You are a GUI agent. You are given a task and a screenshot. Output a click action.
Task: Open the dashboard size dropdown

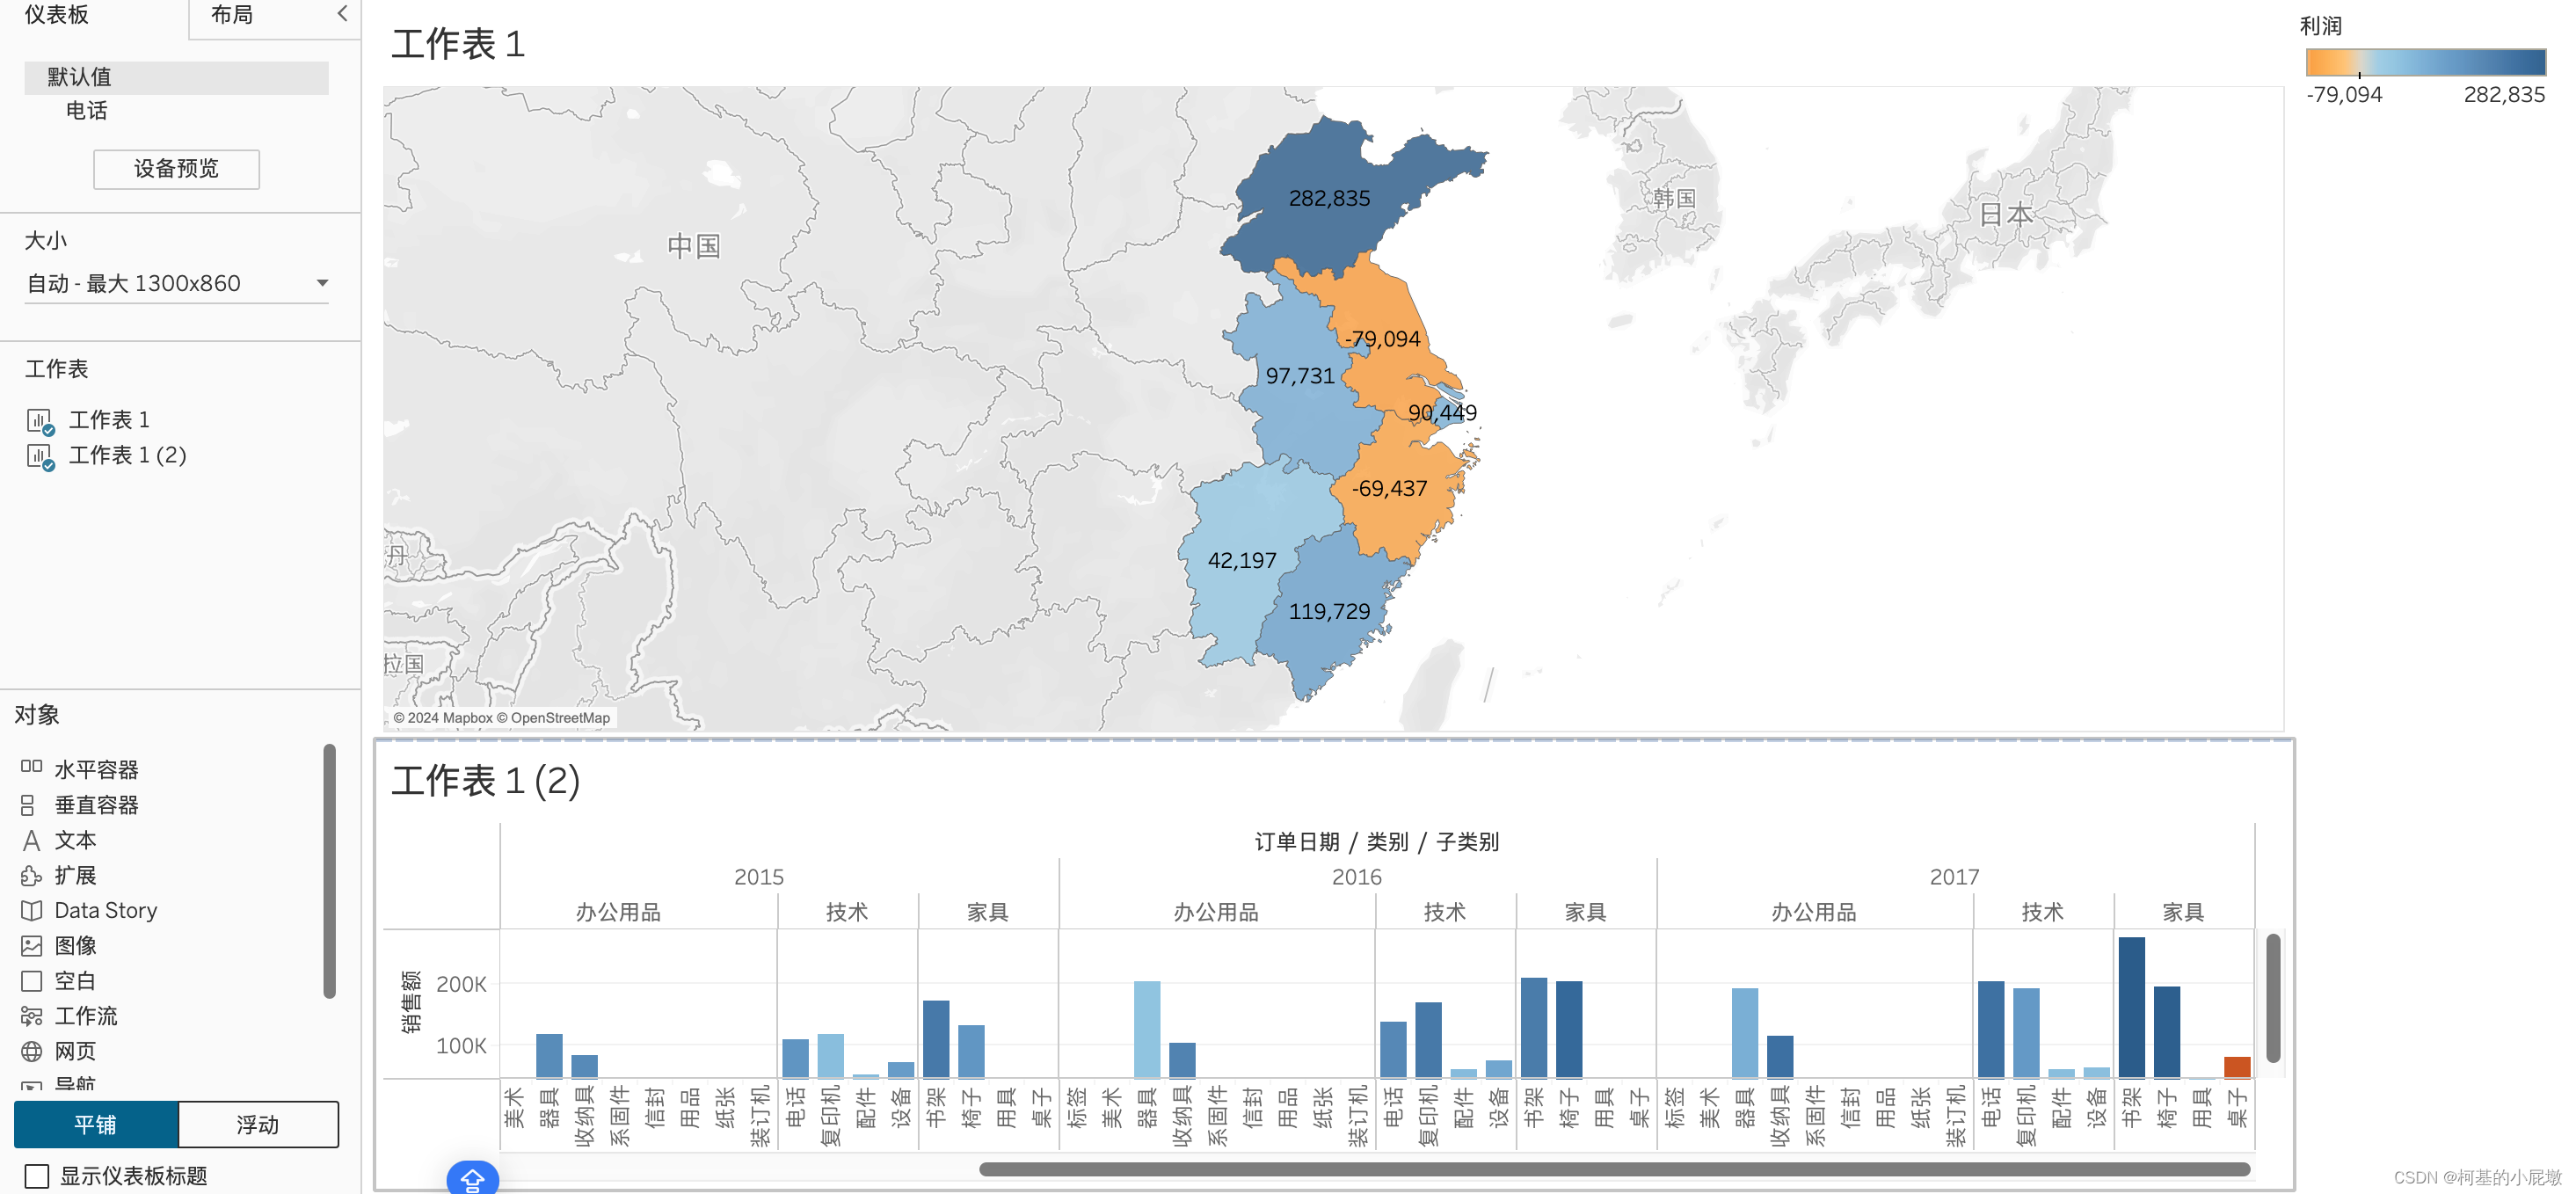(176, 283)
